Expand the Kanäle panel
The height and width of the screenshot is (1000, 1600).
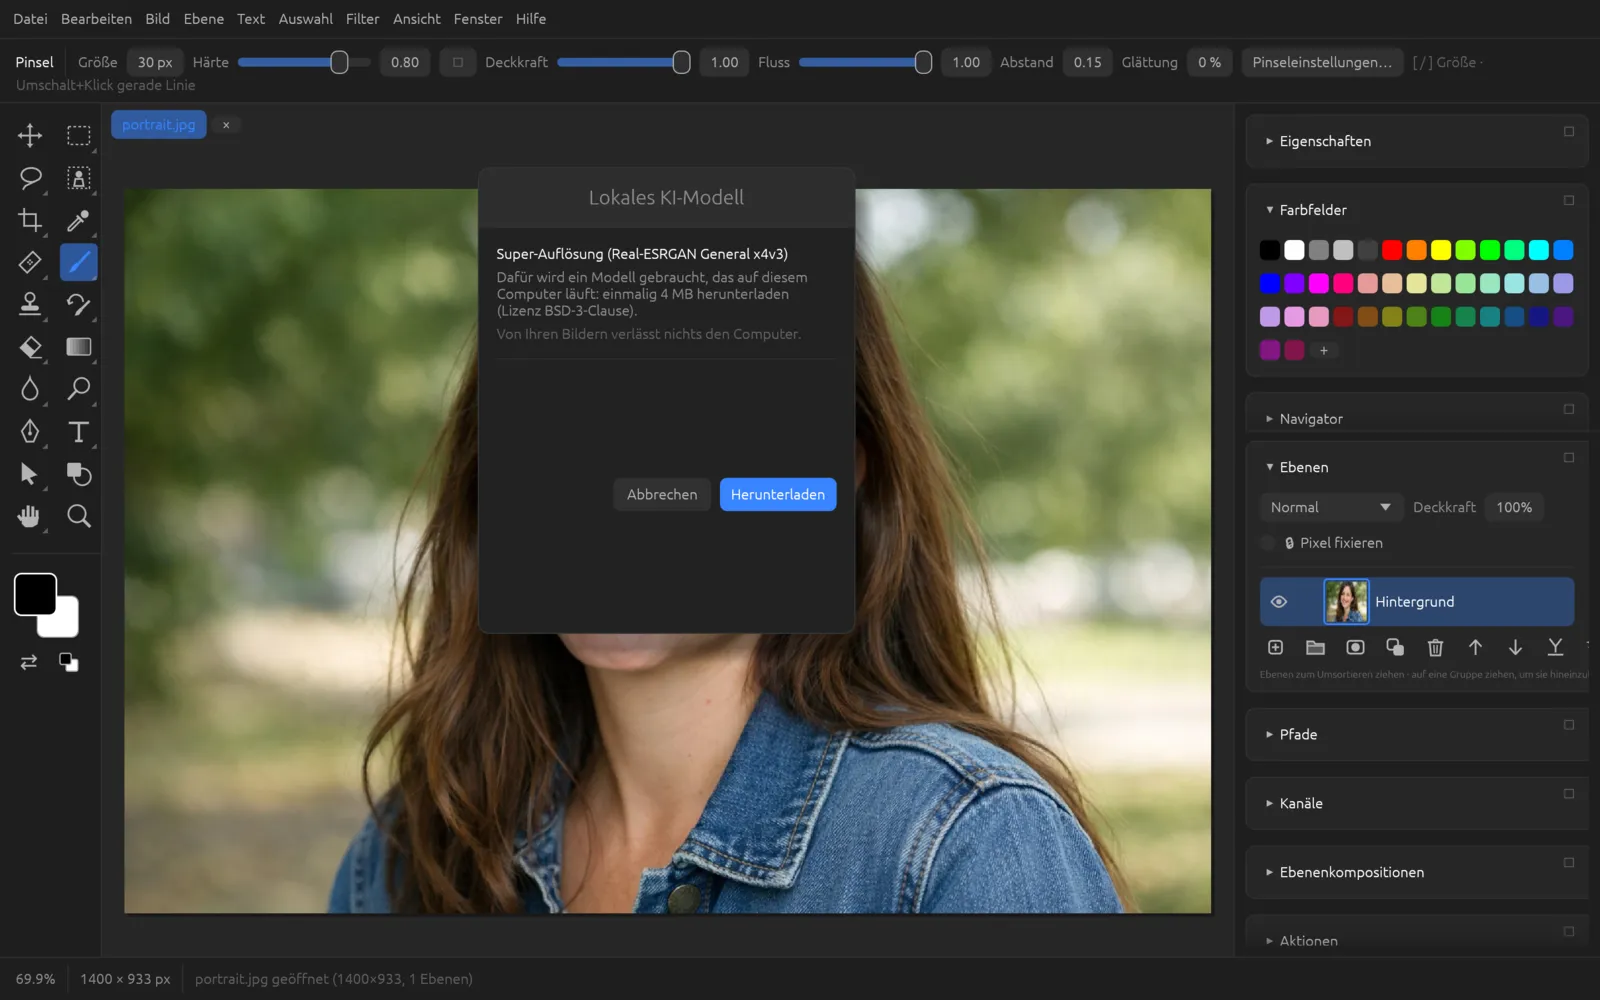coord(1300,803)
